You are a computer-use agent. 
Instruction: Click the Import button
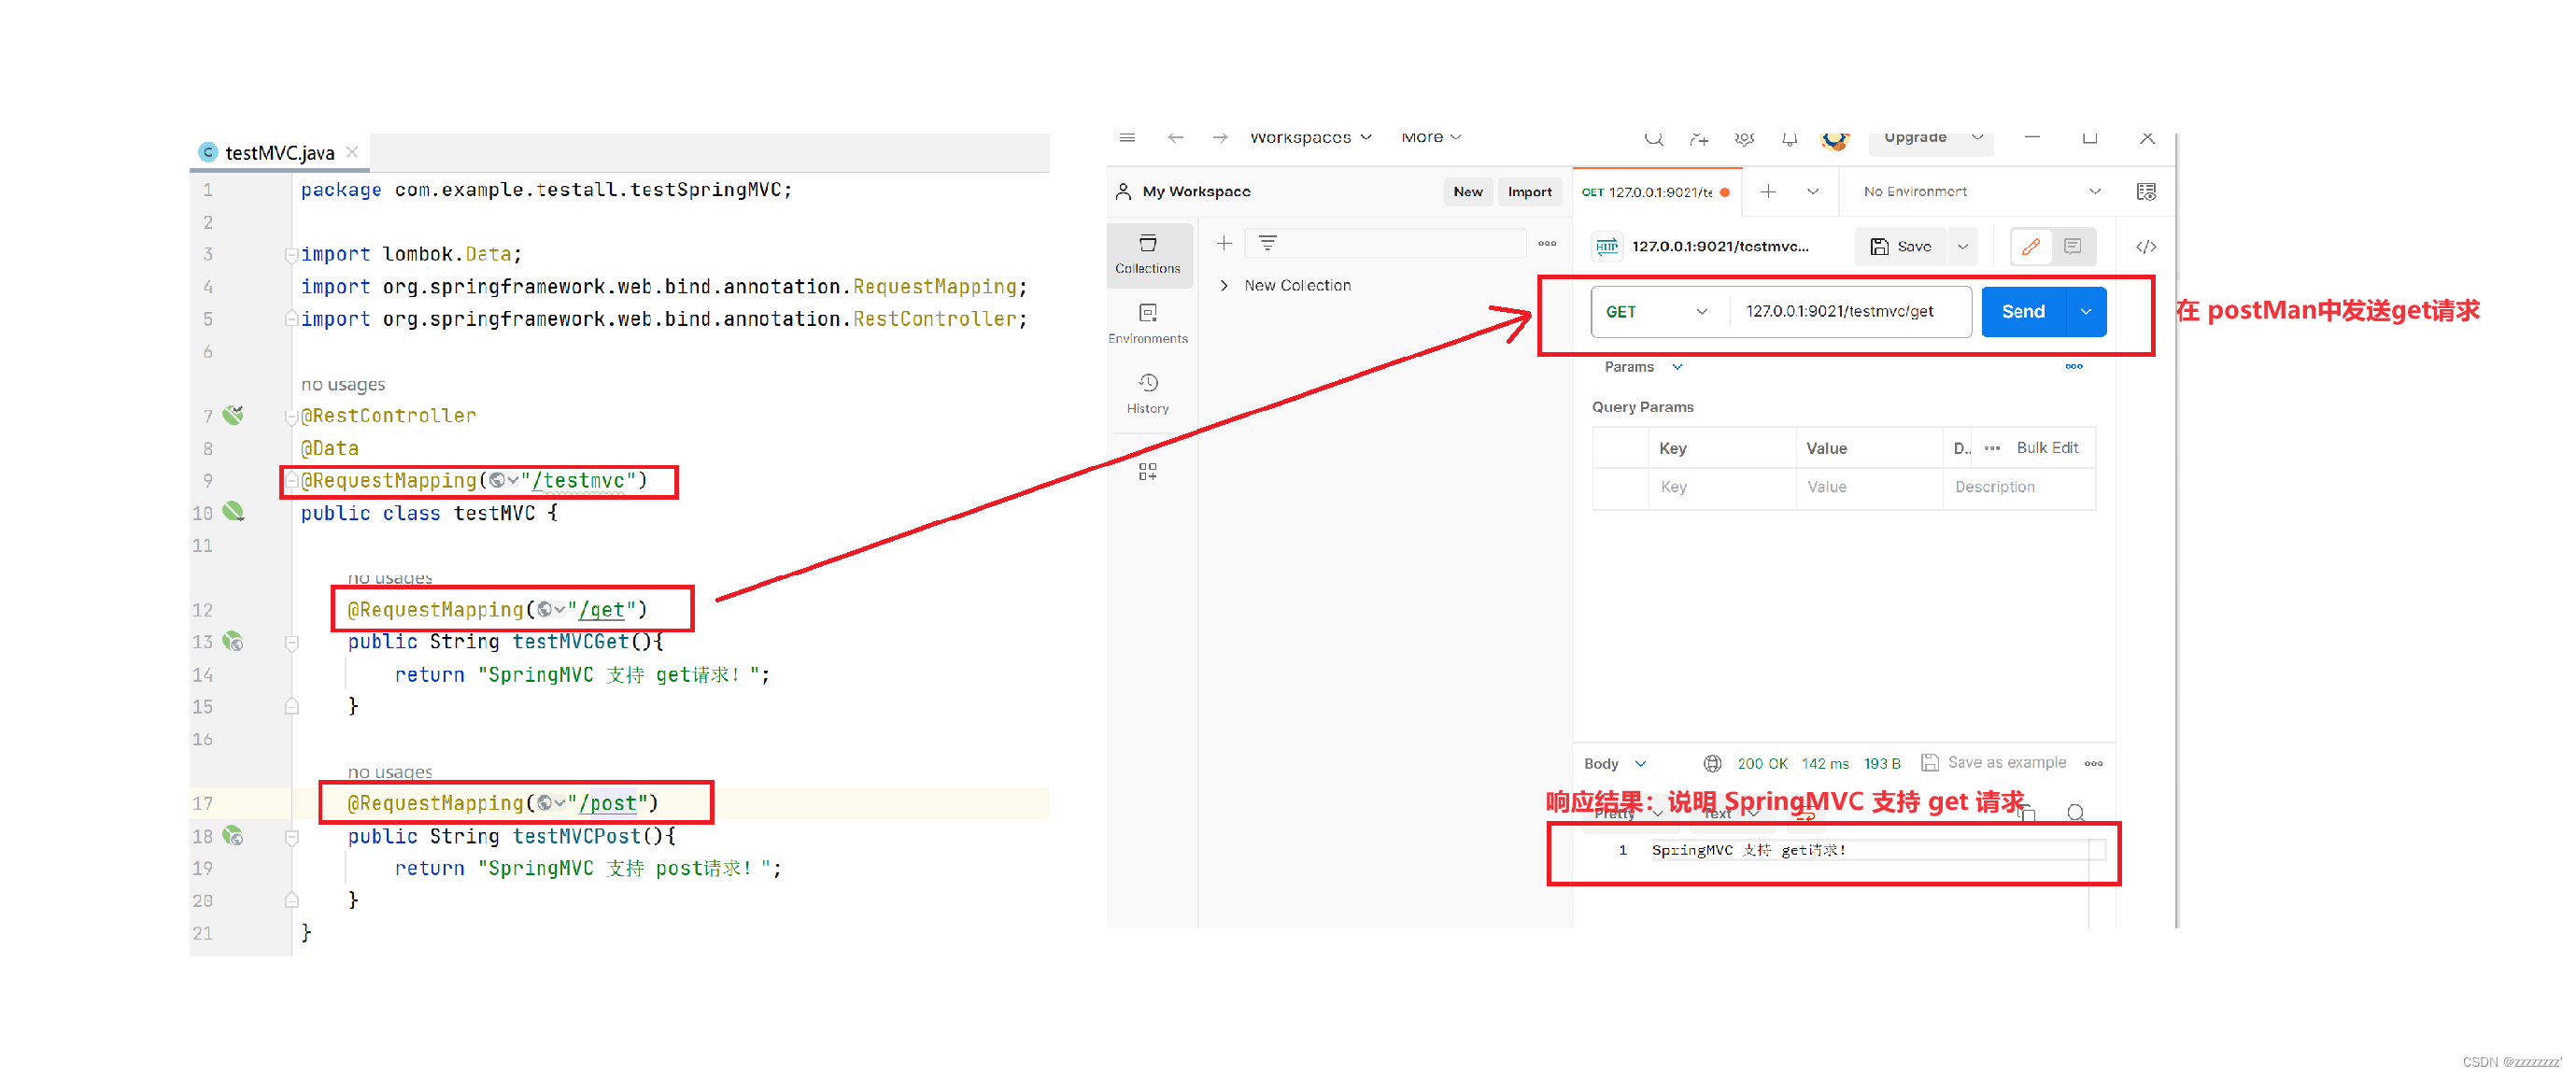1529,192
